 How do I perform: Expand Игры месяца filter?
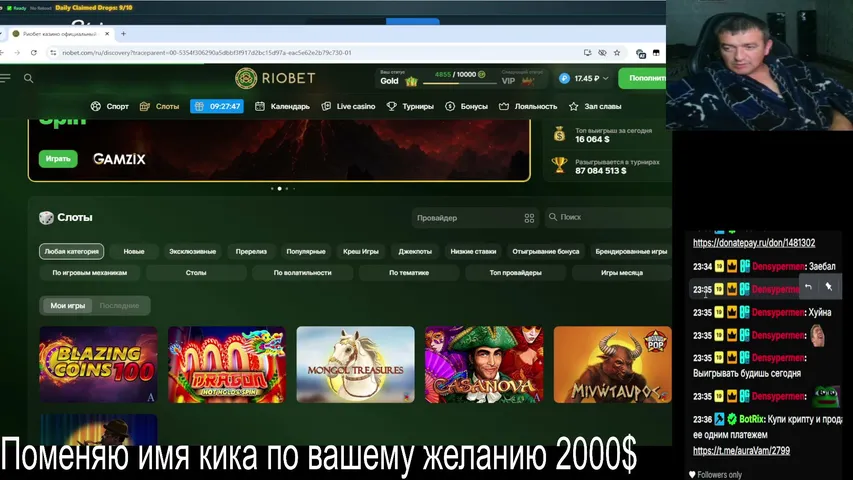pyautogui.click(x=622, y=273)
